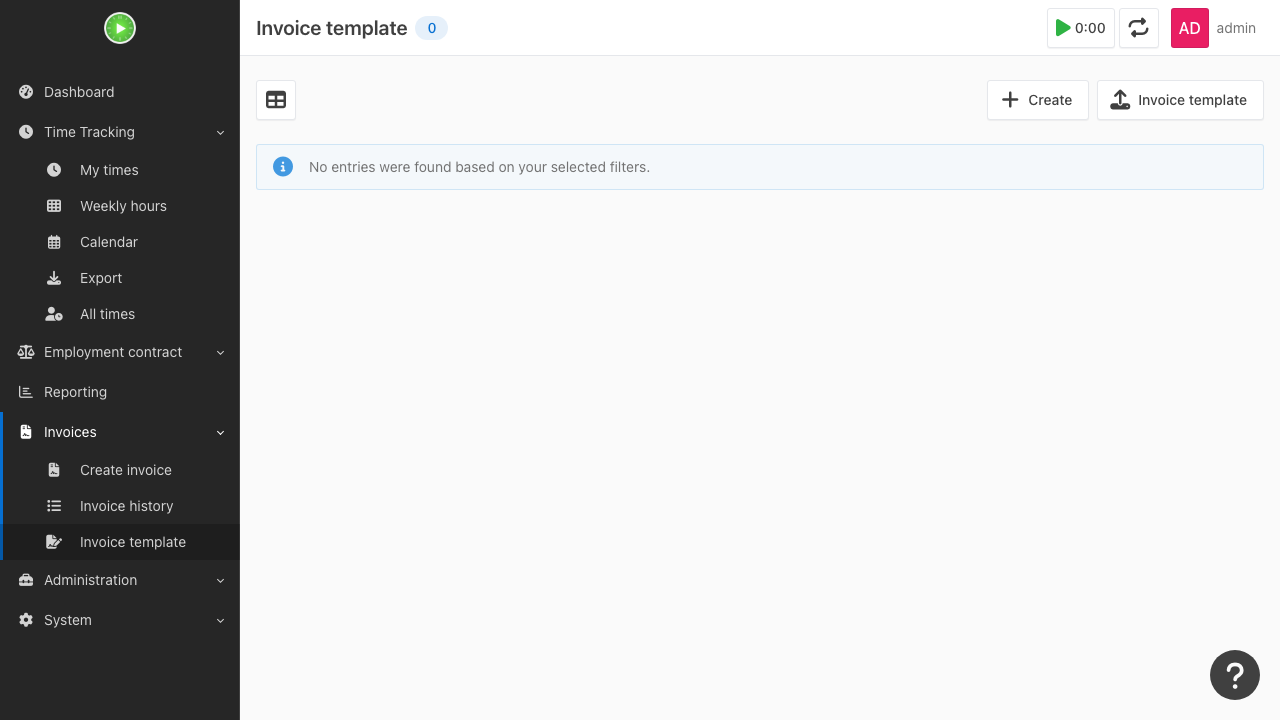Expand the Administration menu
Image resolution: width=1280 pixels, height=720 pixels.
tap(120, 580)
